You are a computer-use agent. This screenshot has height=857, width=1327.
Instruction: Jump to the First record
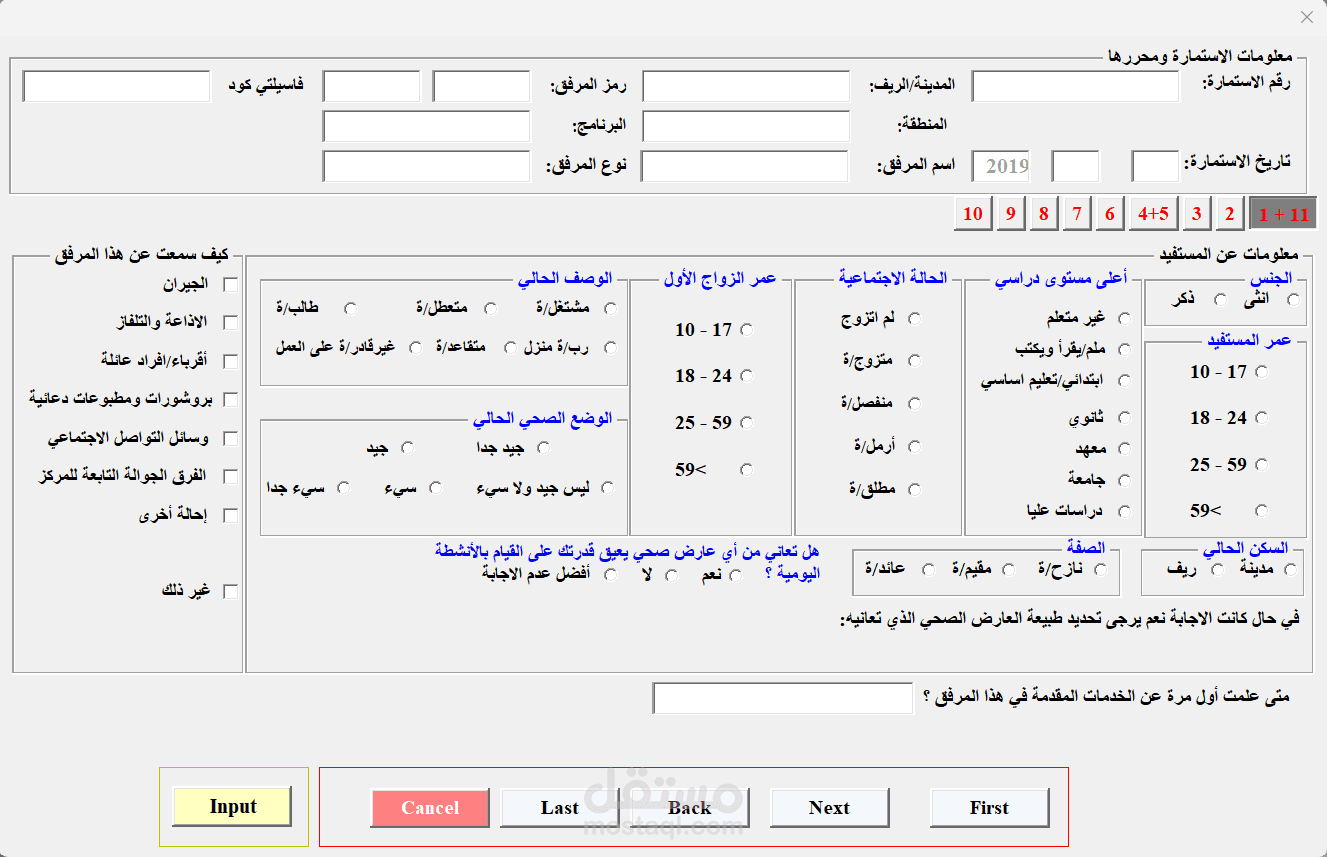pyautogui.click(x=990, y=808)
